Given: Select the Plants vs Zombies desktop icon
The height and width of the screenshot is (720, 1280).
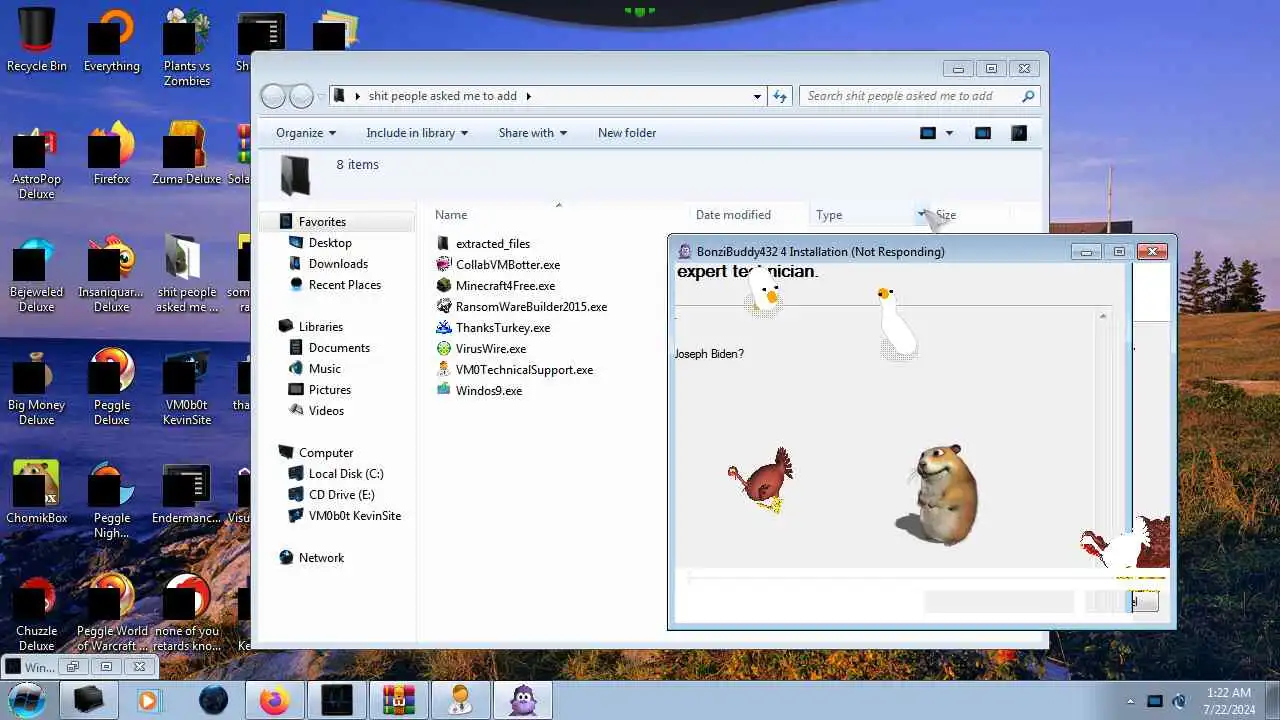Looking at the screenshot, I should (186, 47).
